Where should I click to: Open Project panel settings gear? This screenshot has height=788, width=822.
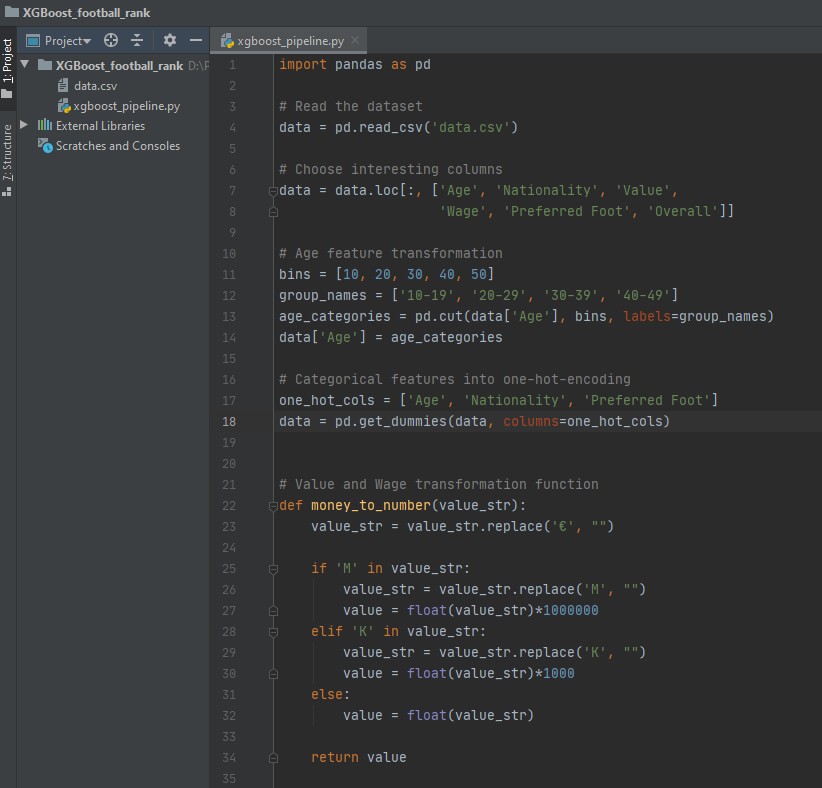pos(169,40)
